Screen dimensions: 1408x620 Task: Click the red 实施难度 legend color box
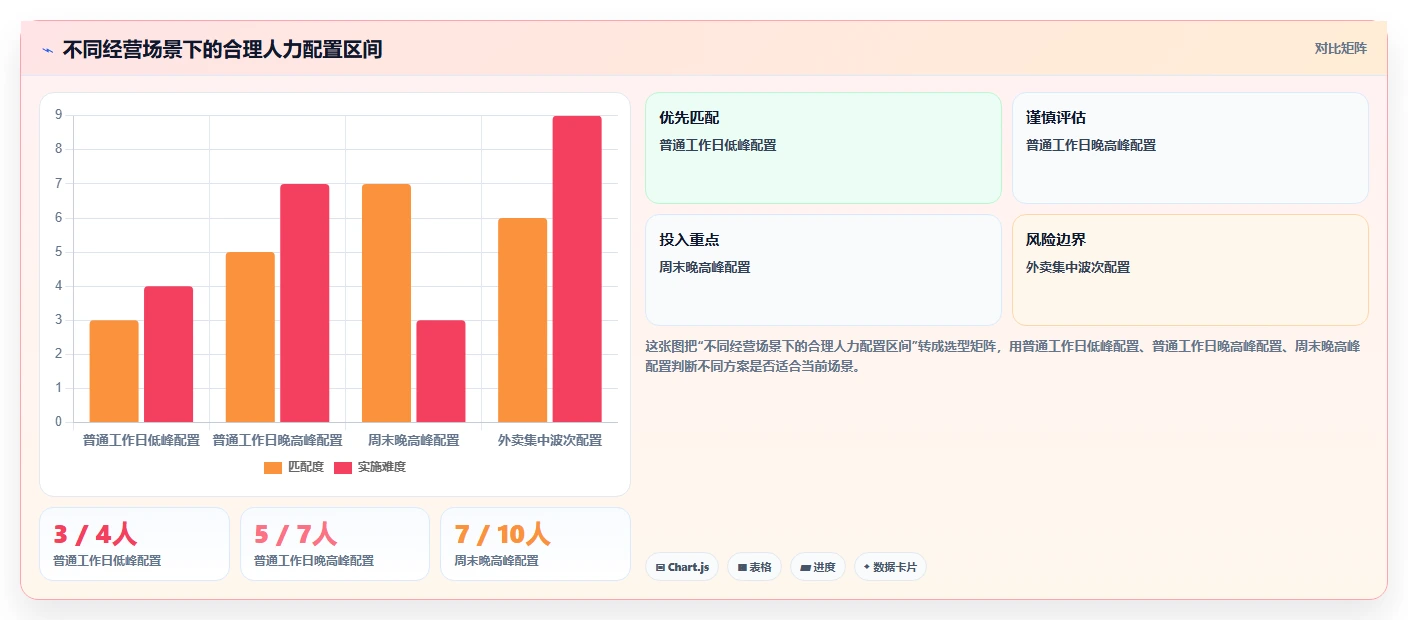[343, 468]
